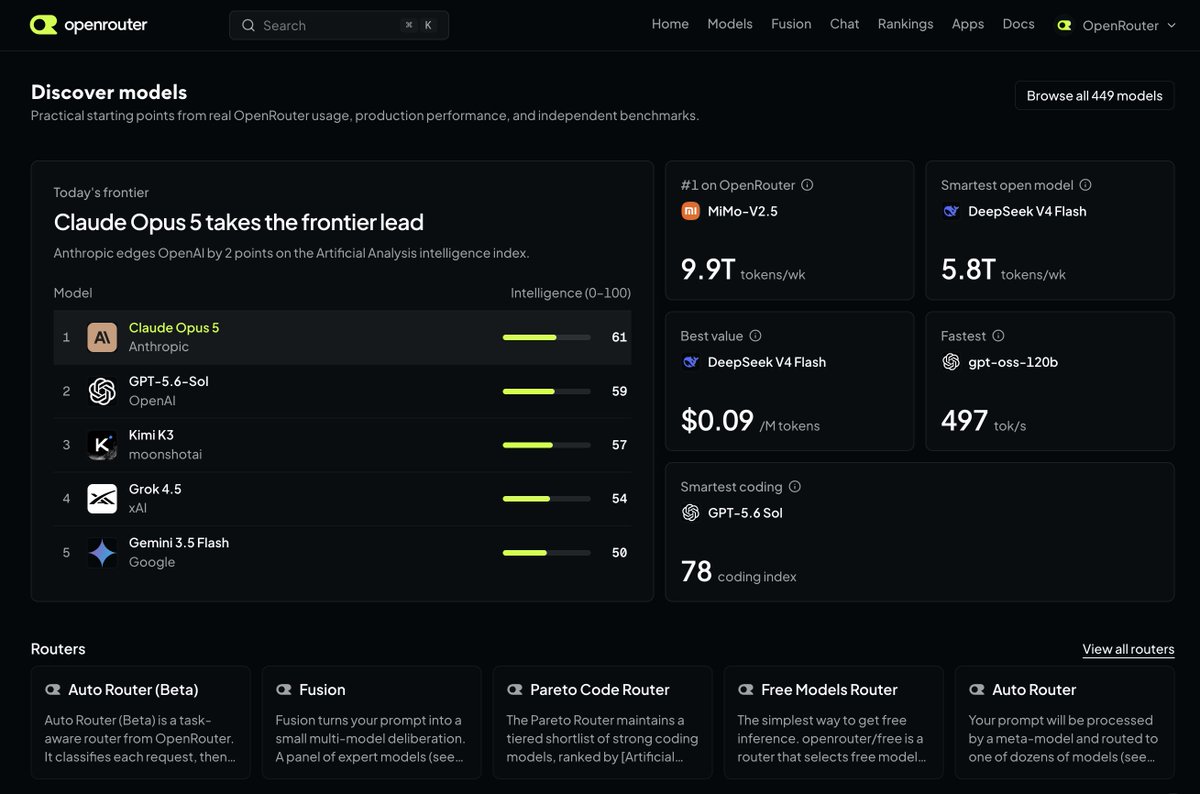The width and height of the screenshot is (1200, 794).
Task: Click the Grok 4.5 score 54
Action: point(619,498)
